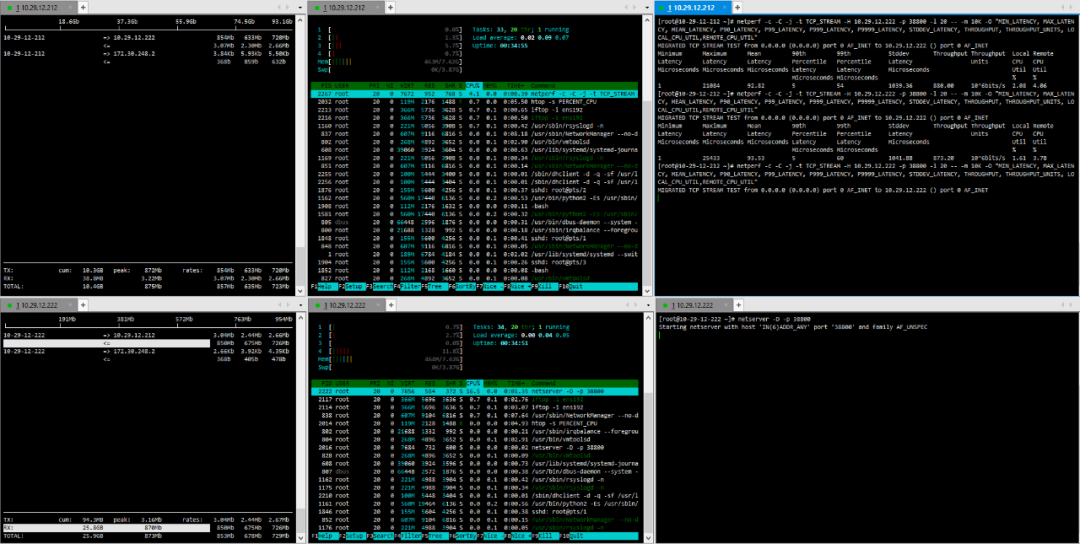Click F5 Tree in htop on 10.29.12.212
This screenshot has width=1080, height=544.
435,286
